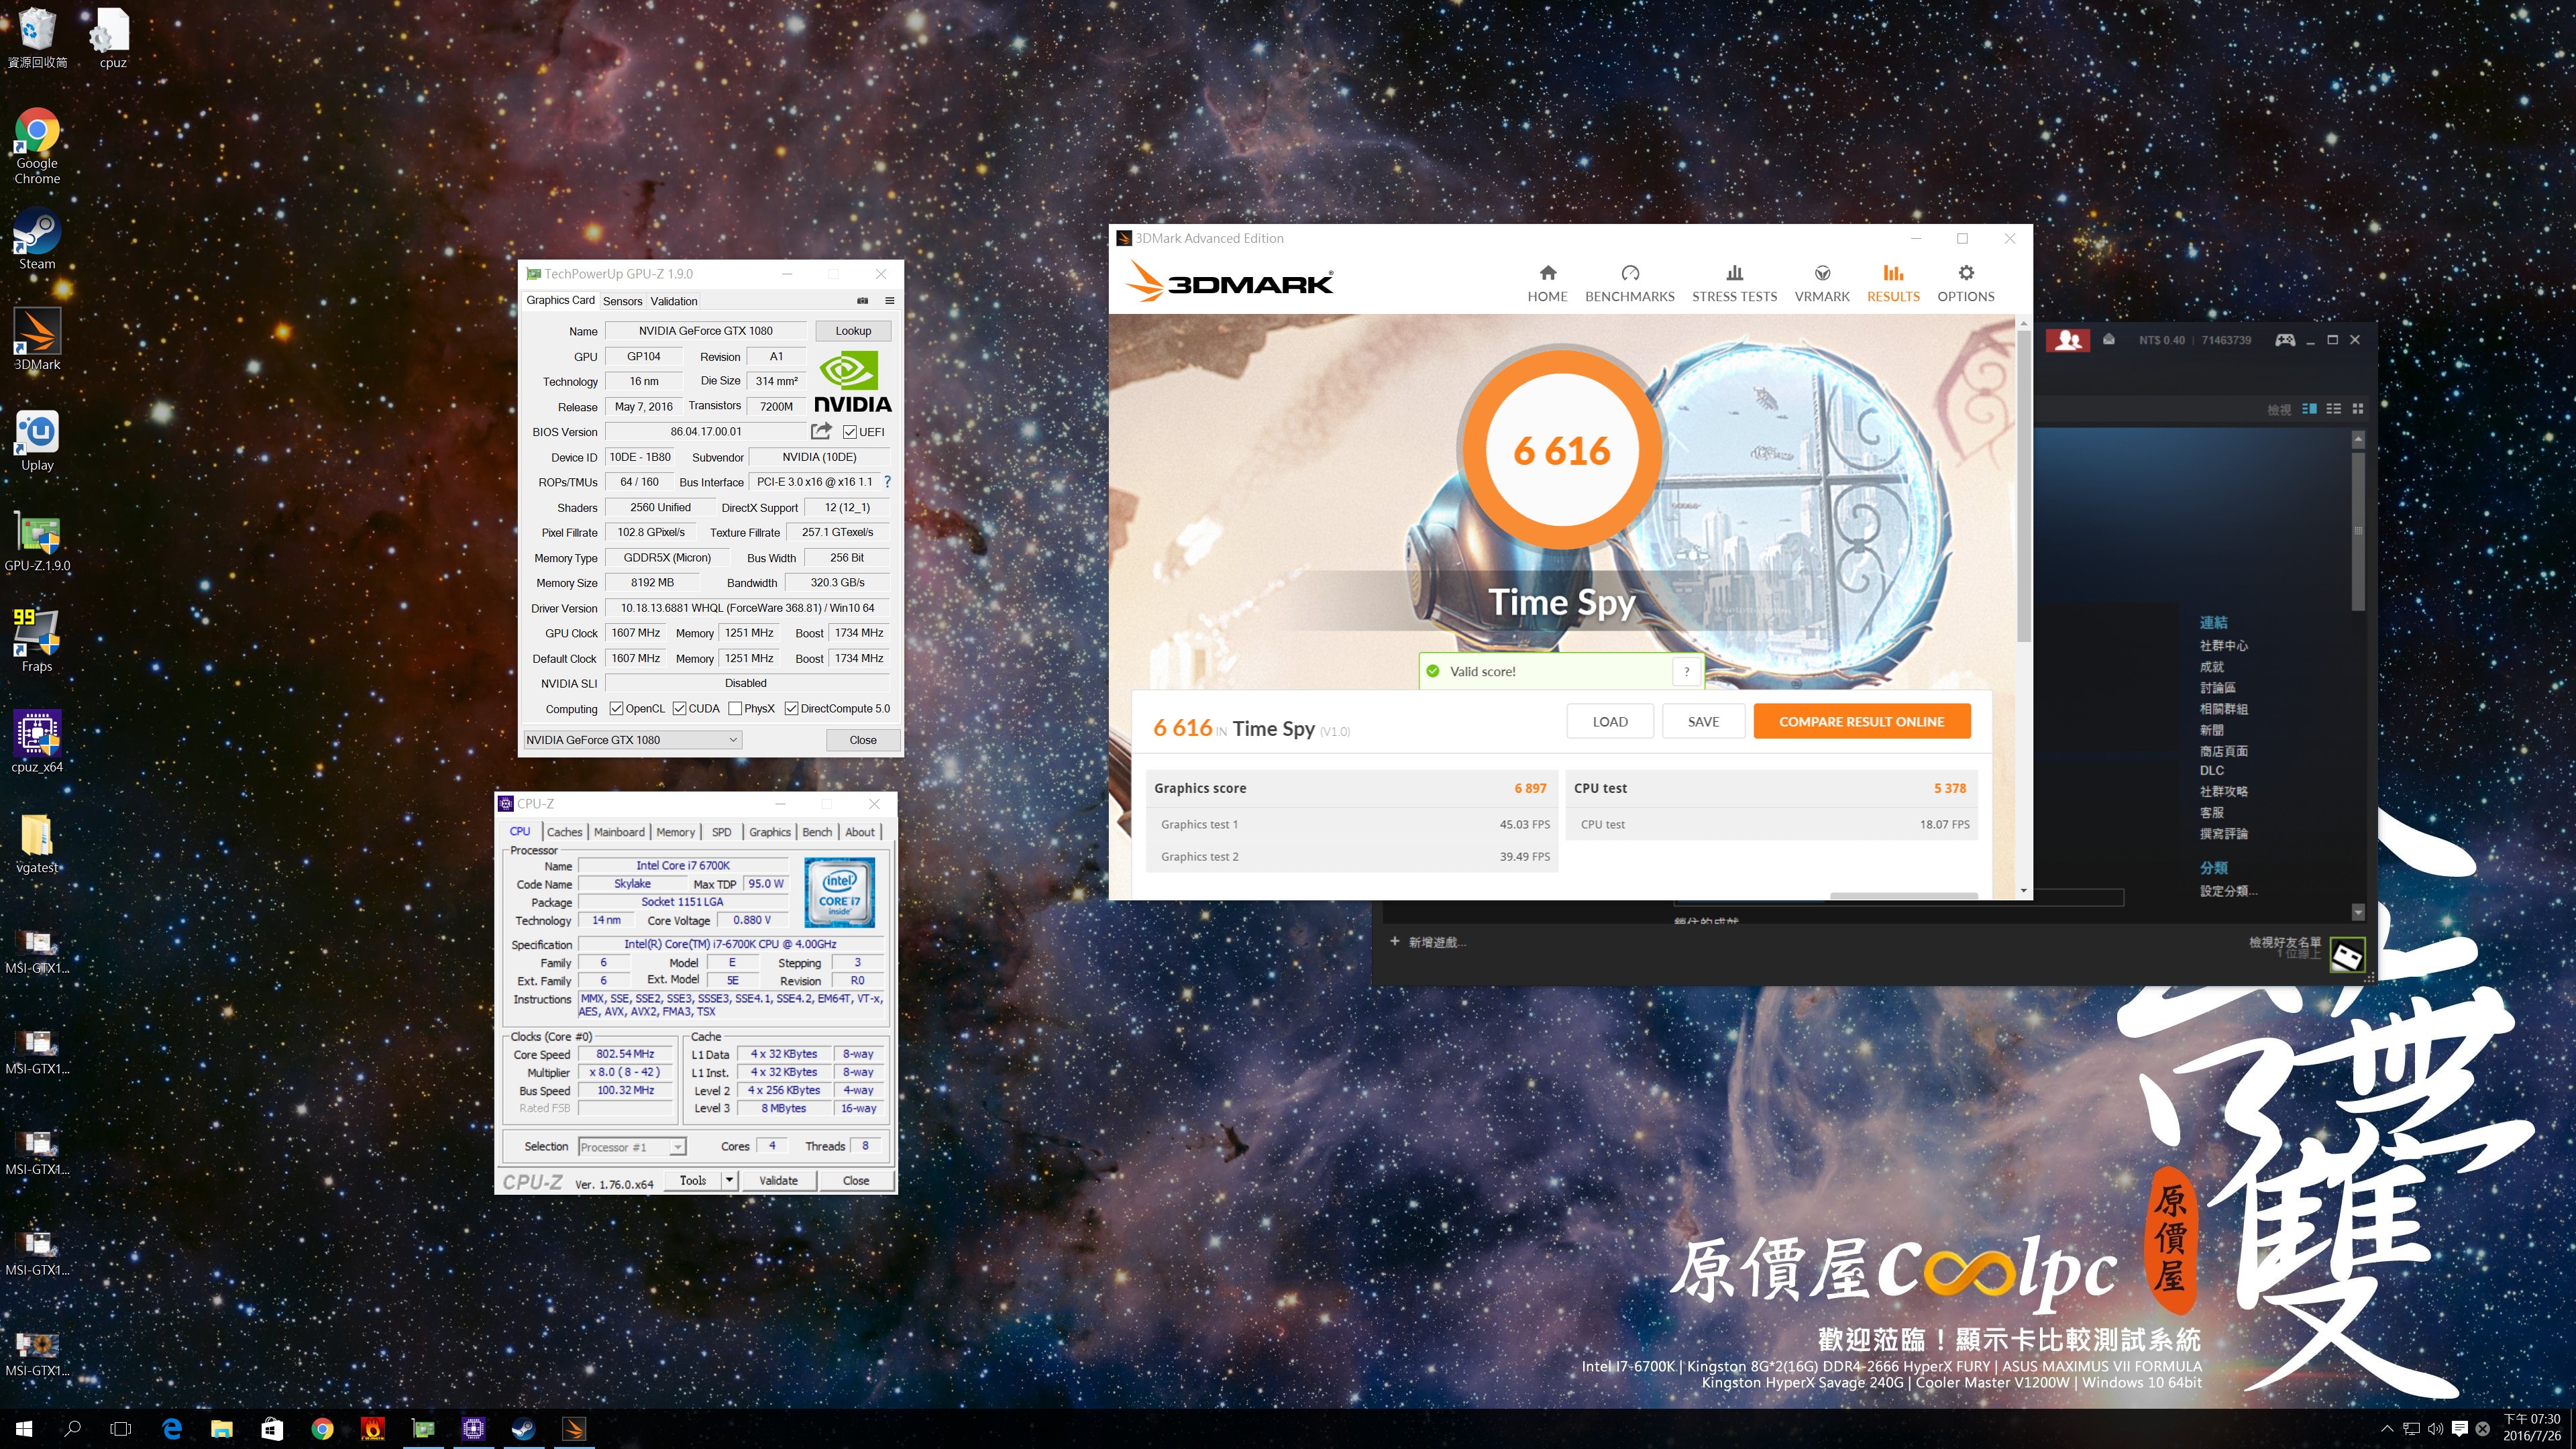Viewport: 2576px width, 1449px height.
Task: Open Microsoft Edge from the taskbar
Action: [x=172, y=1429]
